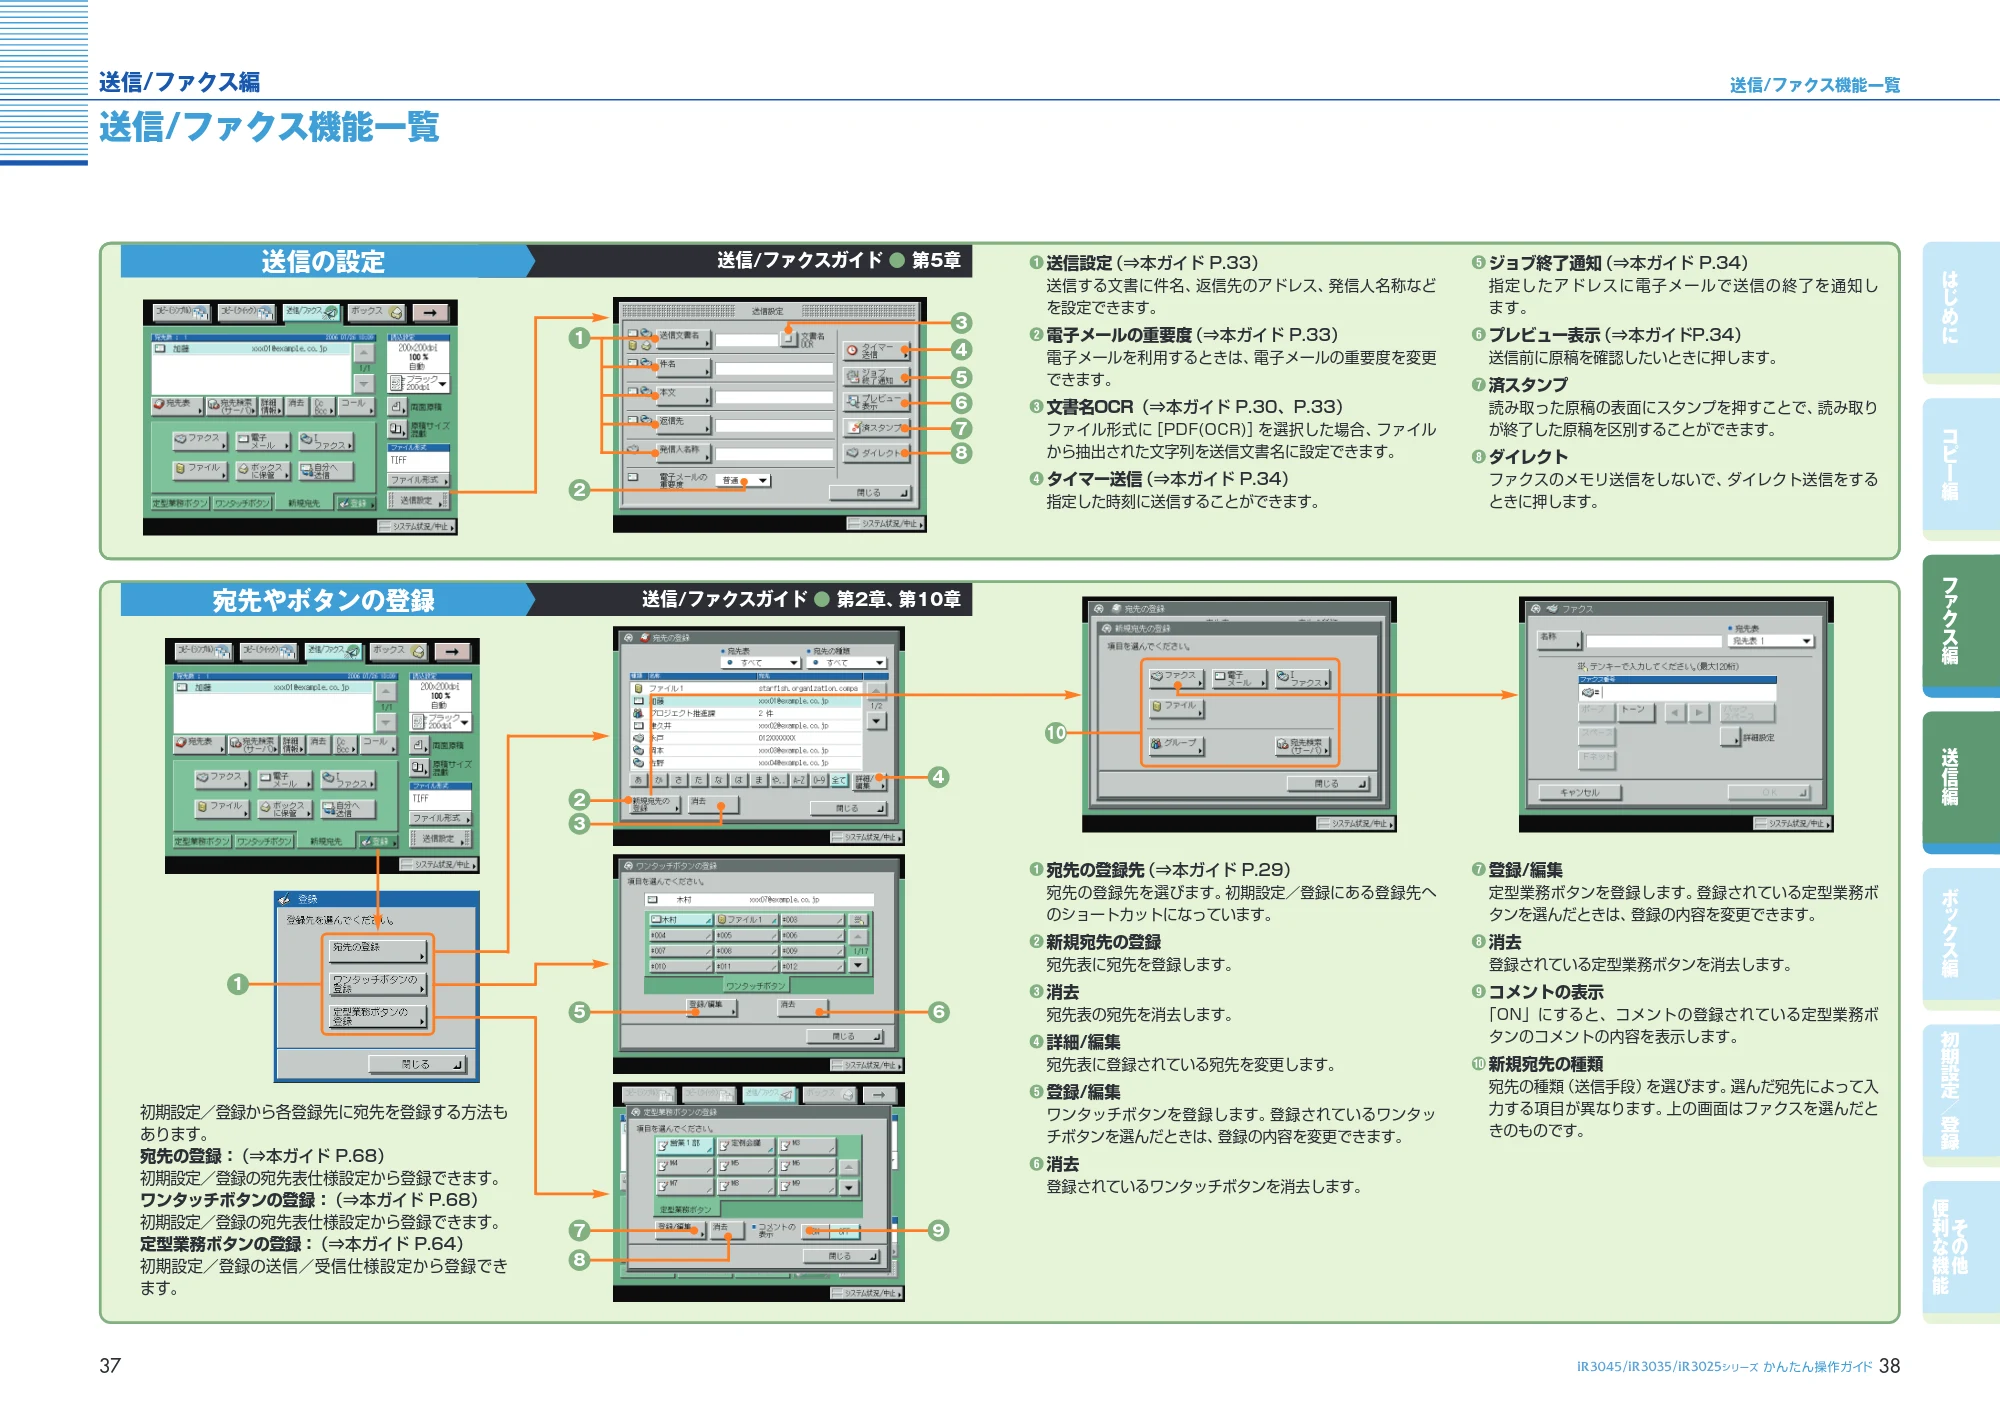Open 宛先の種類 すべて dropdown in 宛先の登録
Screen dimensions: 2000x1413
pos(846,662)
